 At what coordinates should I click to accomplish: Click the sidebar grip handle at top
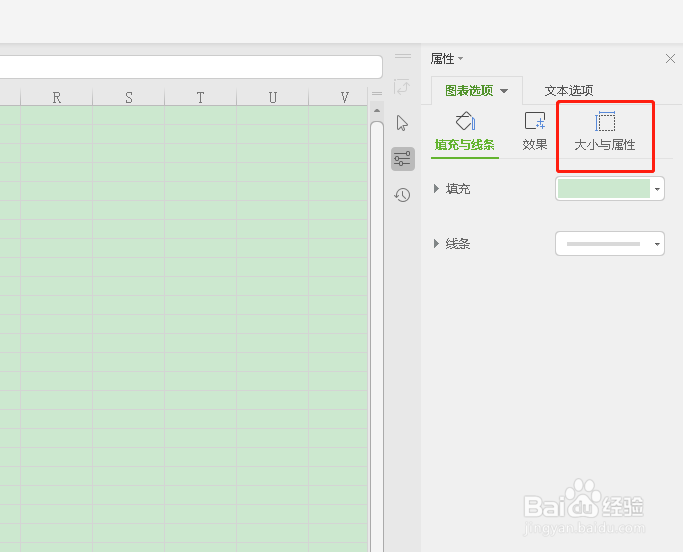tap(403, 56)
